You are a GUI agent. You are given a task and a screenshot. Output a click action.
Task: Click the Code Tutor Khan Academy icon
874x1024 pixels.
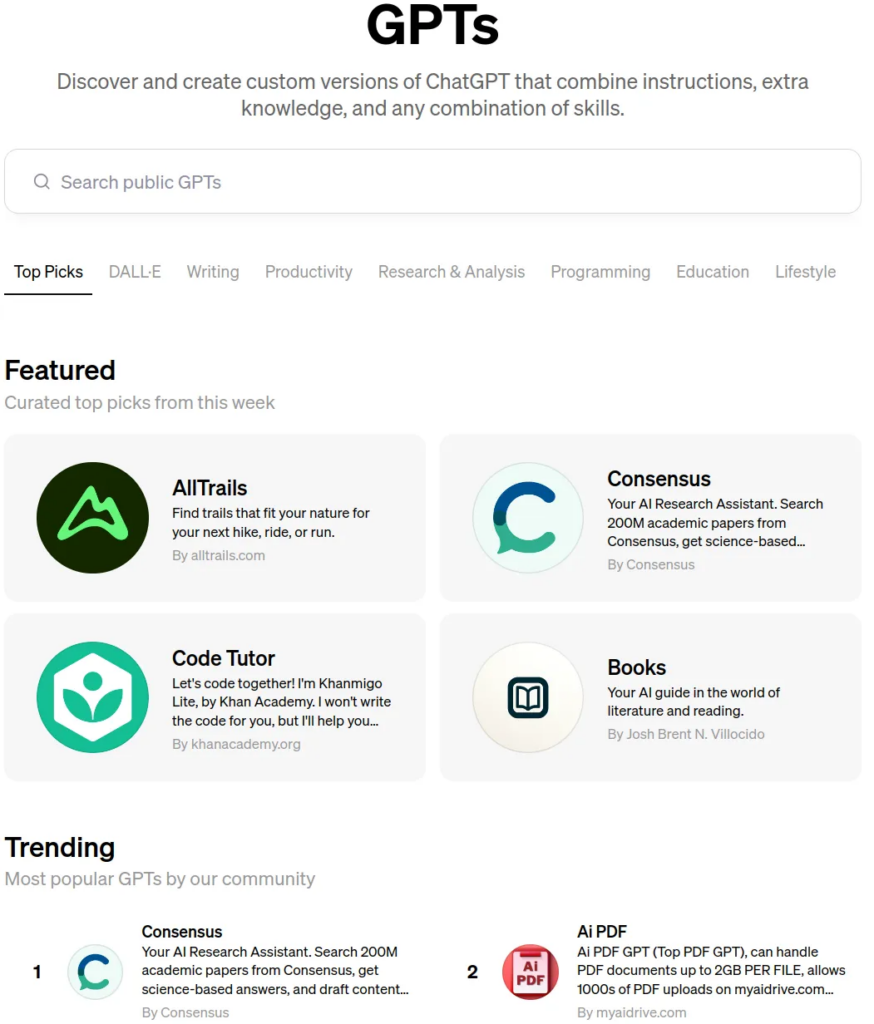(92, 697)
